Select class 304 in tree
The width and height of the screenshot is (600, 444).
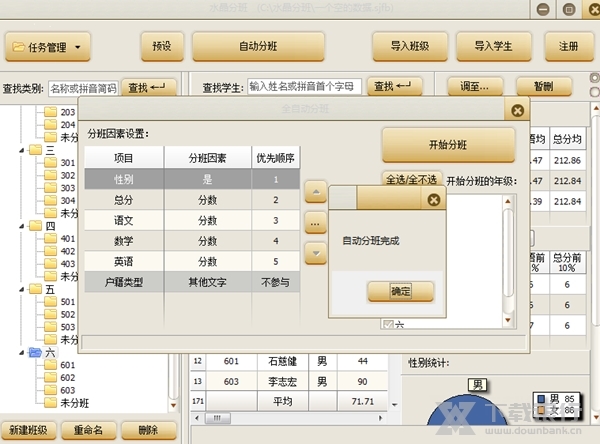click(68, 201)
